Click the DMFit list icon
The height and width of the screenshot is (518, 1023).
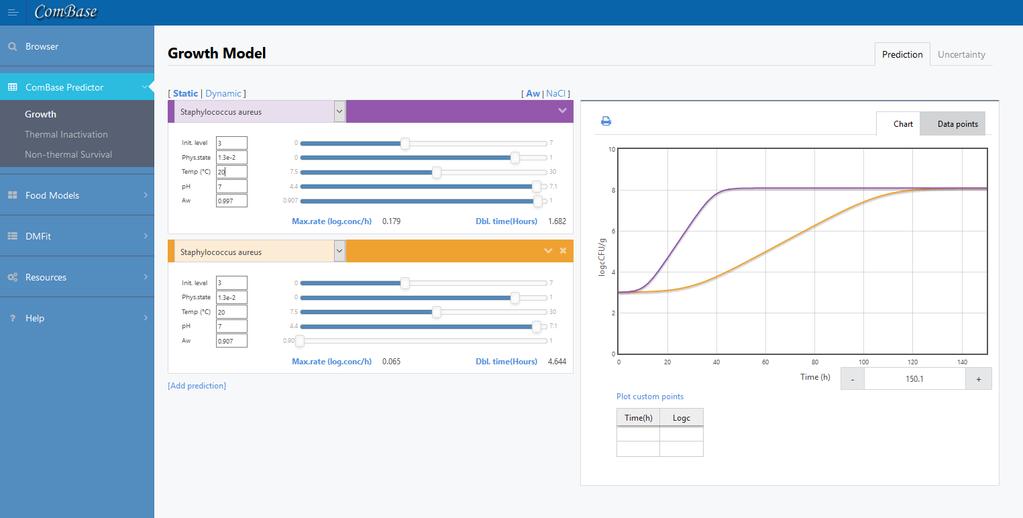tap(12, 236)
